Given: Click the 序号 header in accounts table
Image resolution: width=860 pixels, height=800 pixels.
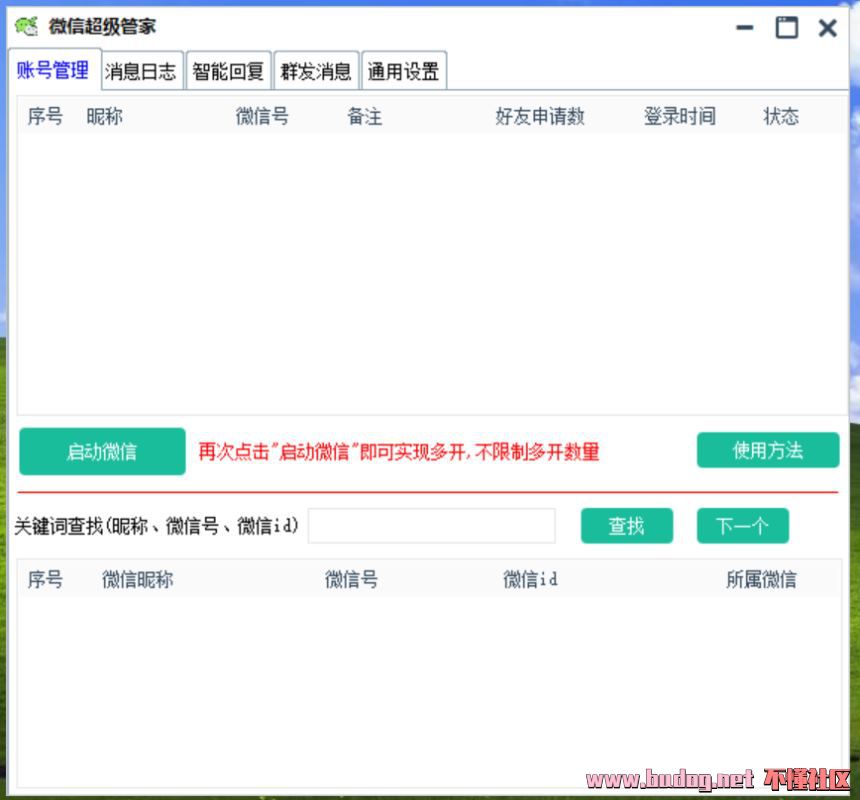Looking at the screenshot, I should [45, 116].
